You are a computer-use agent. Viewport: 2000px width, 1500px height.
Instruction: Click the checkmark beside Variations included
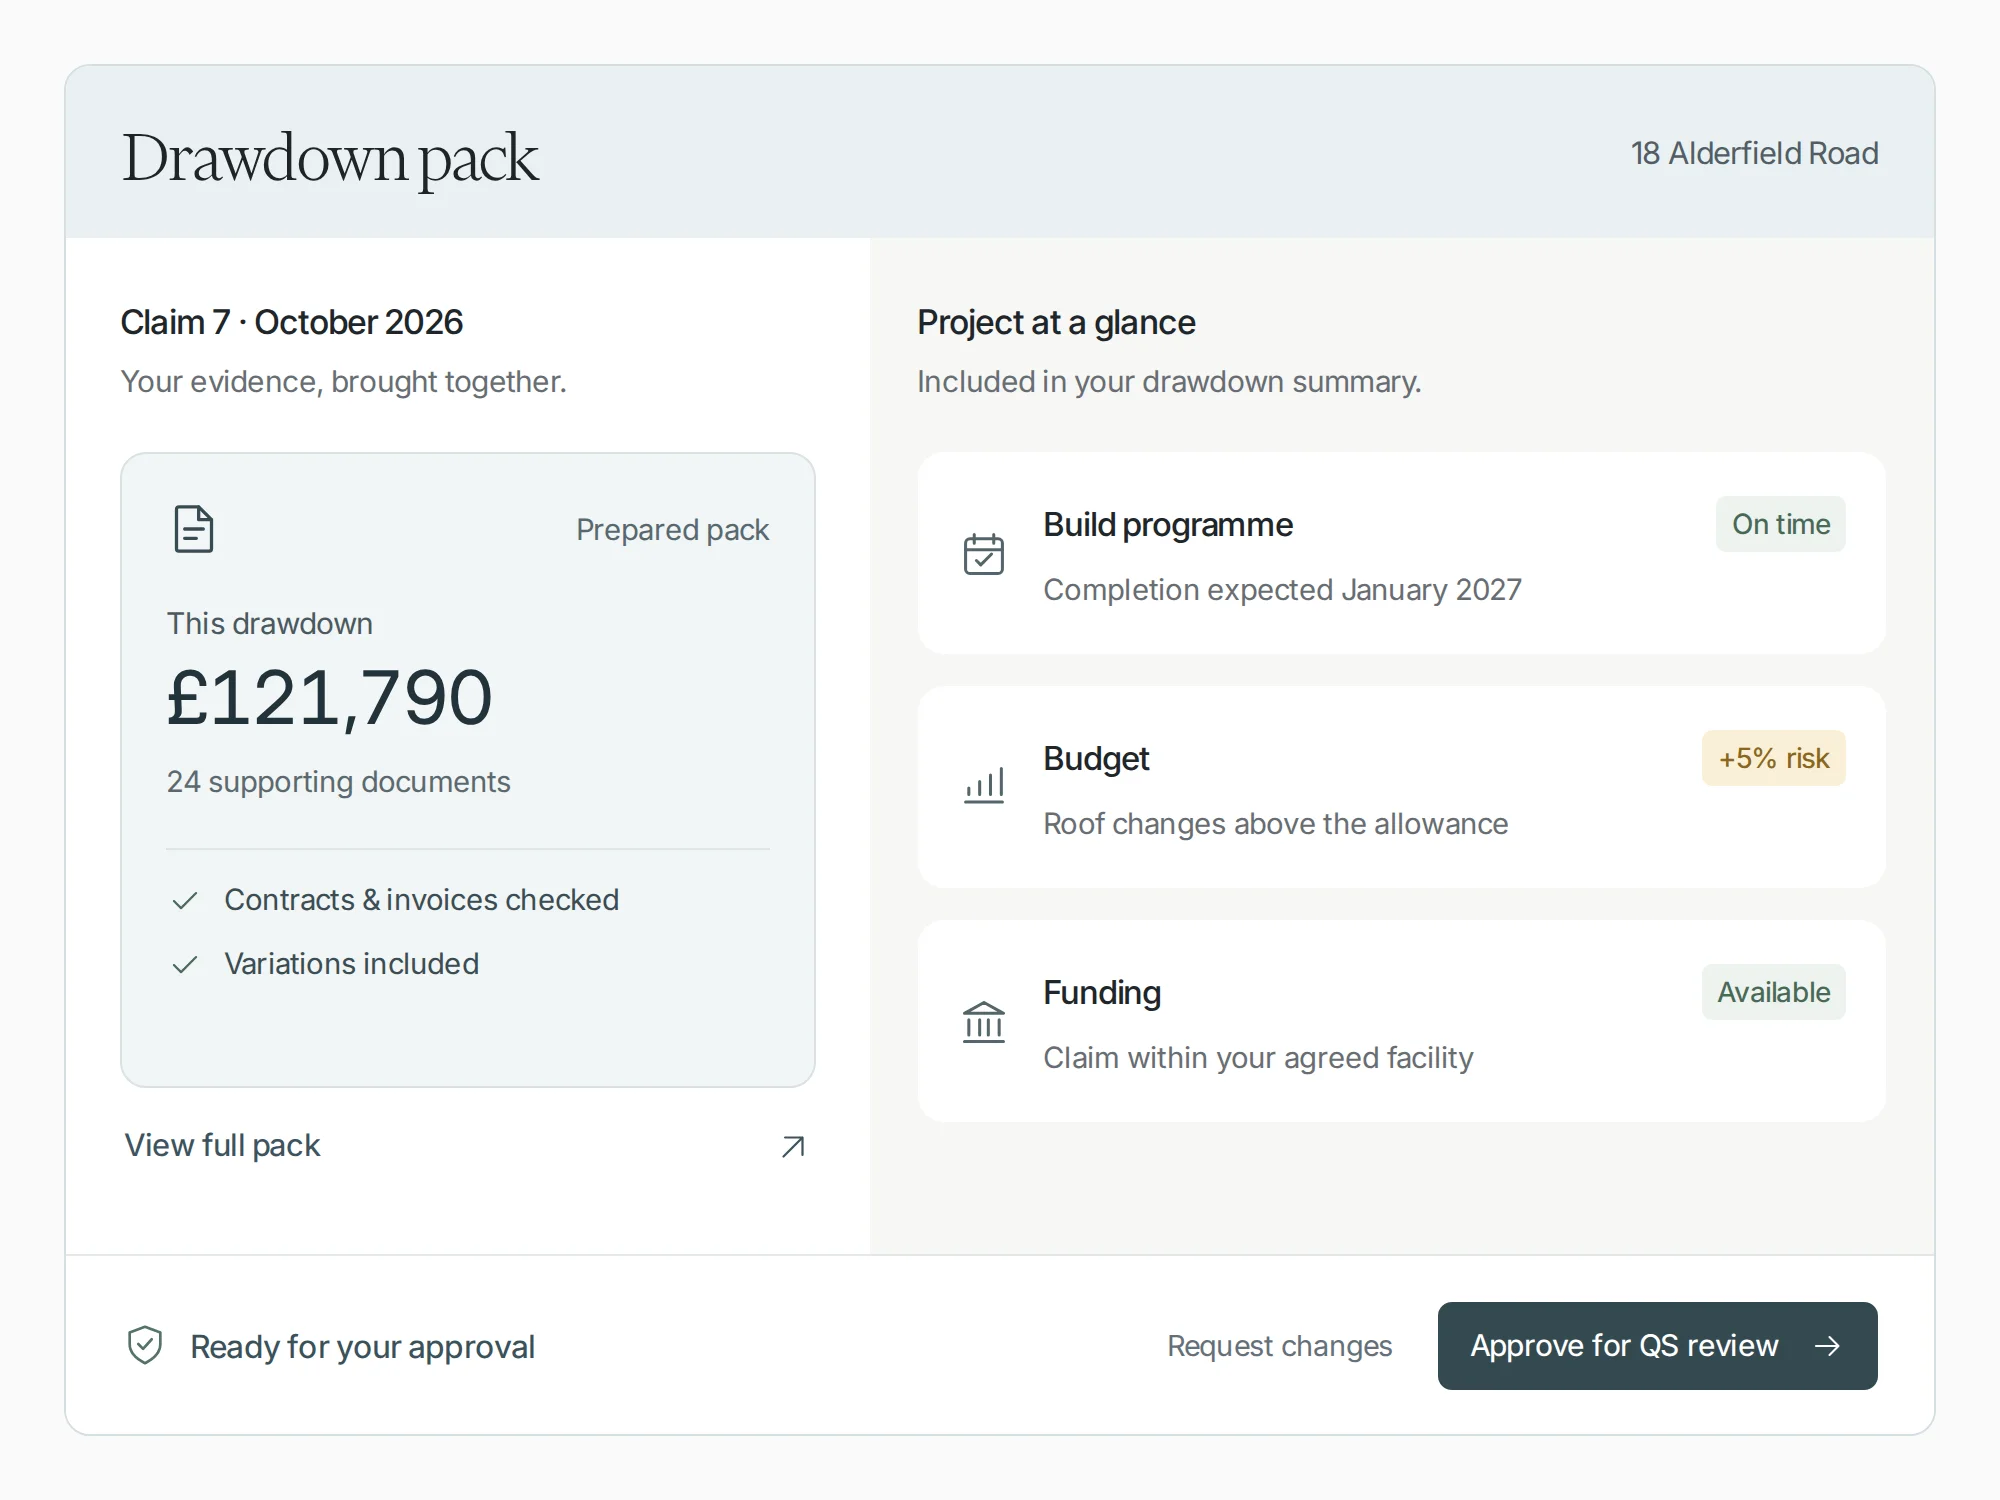pos(185,965)
